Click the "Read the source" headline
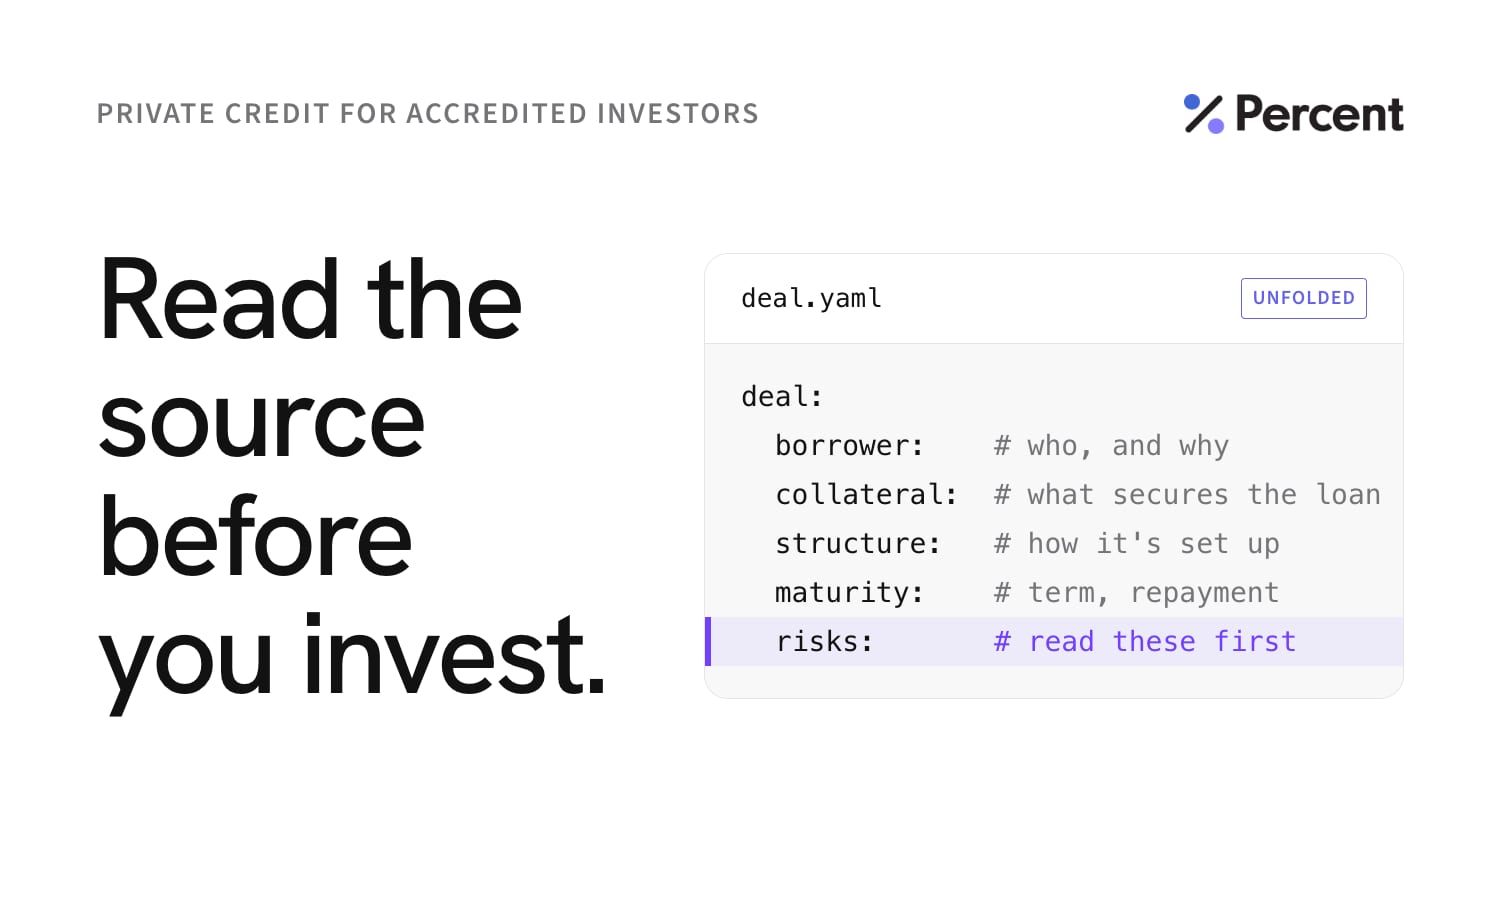1500x900 pixels. tap(310, 360)
